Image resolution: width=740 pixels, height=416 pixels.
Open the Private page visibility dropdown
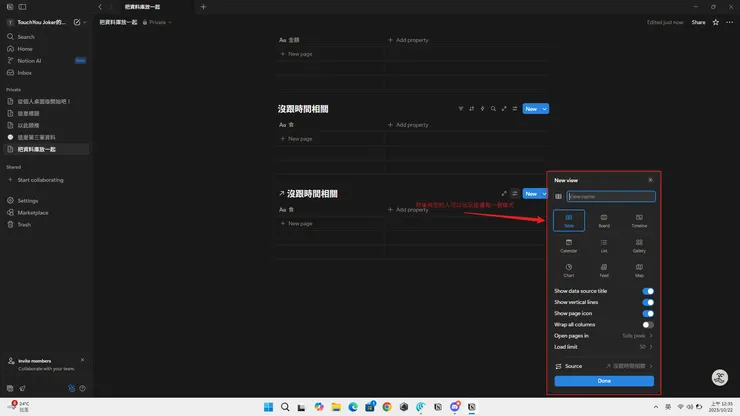pyautogui.click(x=157, y=22)
